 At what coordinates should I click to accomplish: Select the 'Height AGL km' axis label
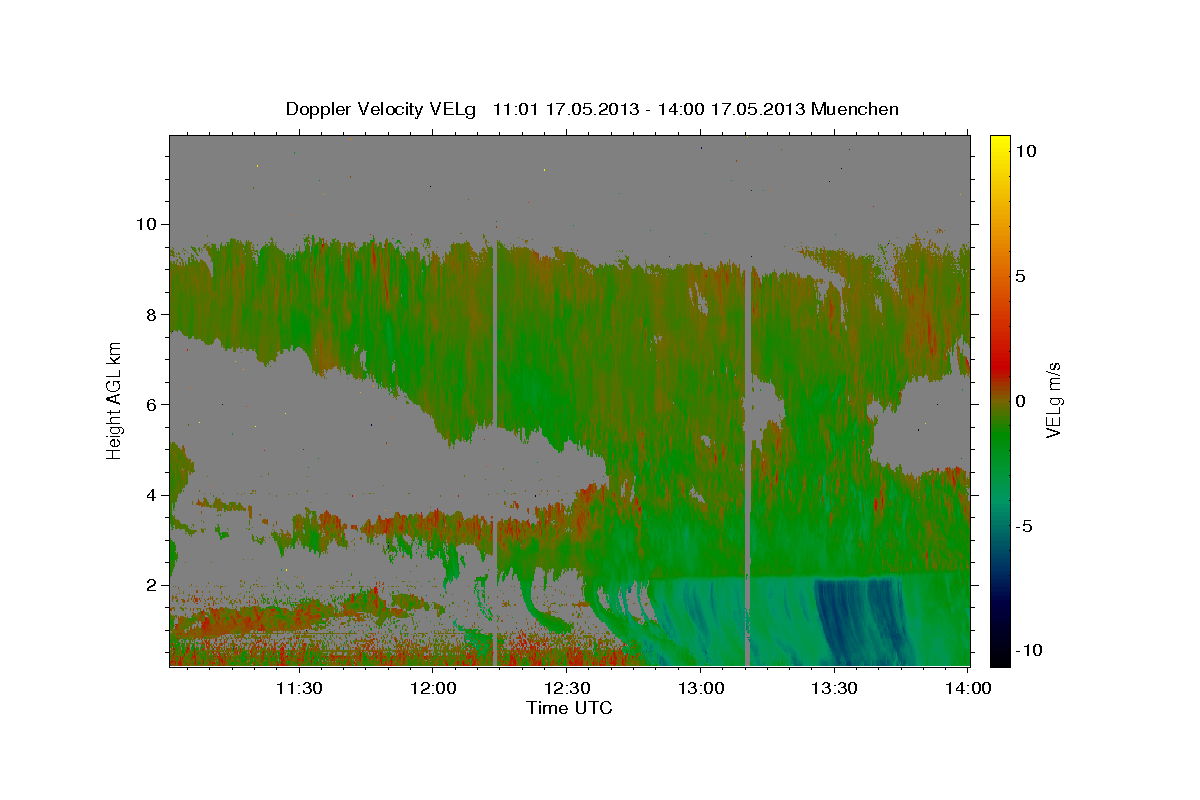114,400
